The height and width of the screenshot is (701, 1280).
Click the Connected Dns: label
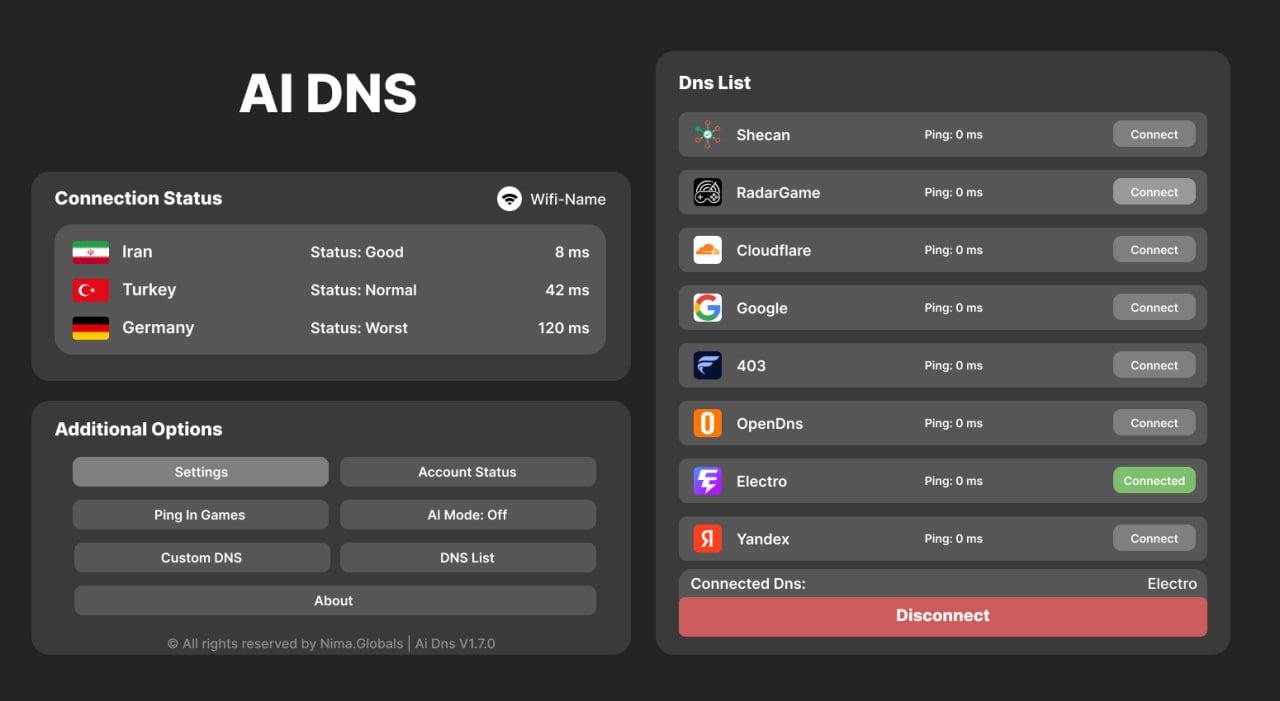[748, 584]
